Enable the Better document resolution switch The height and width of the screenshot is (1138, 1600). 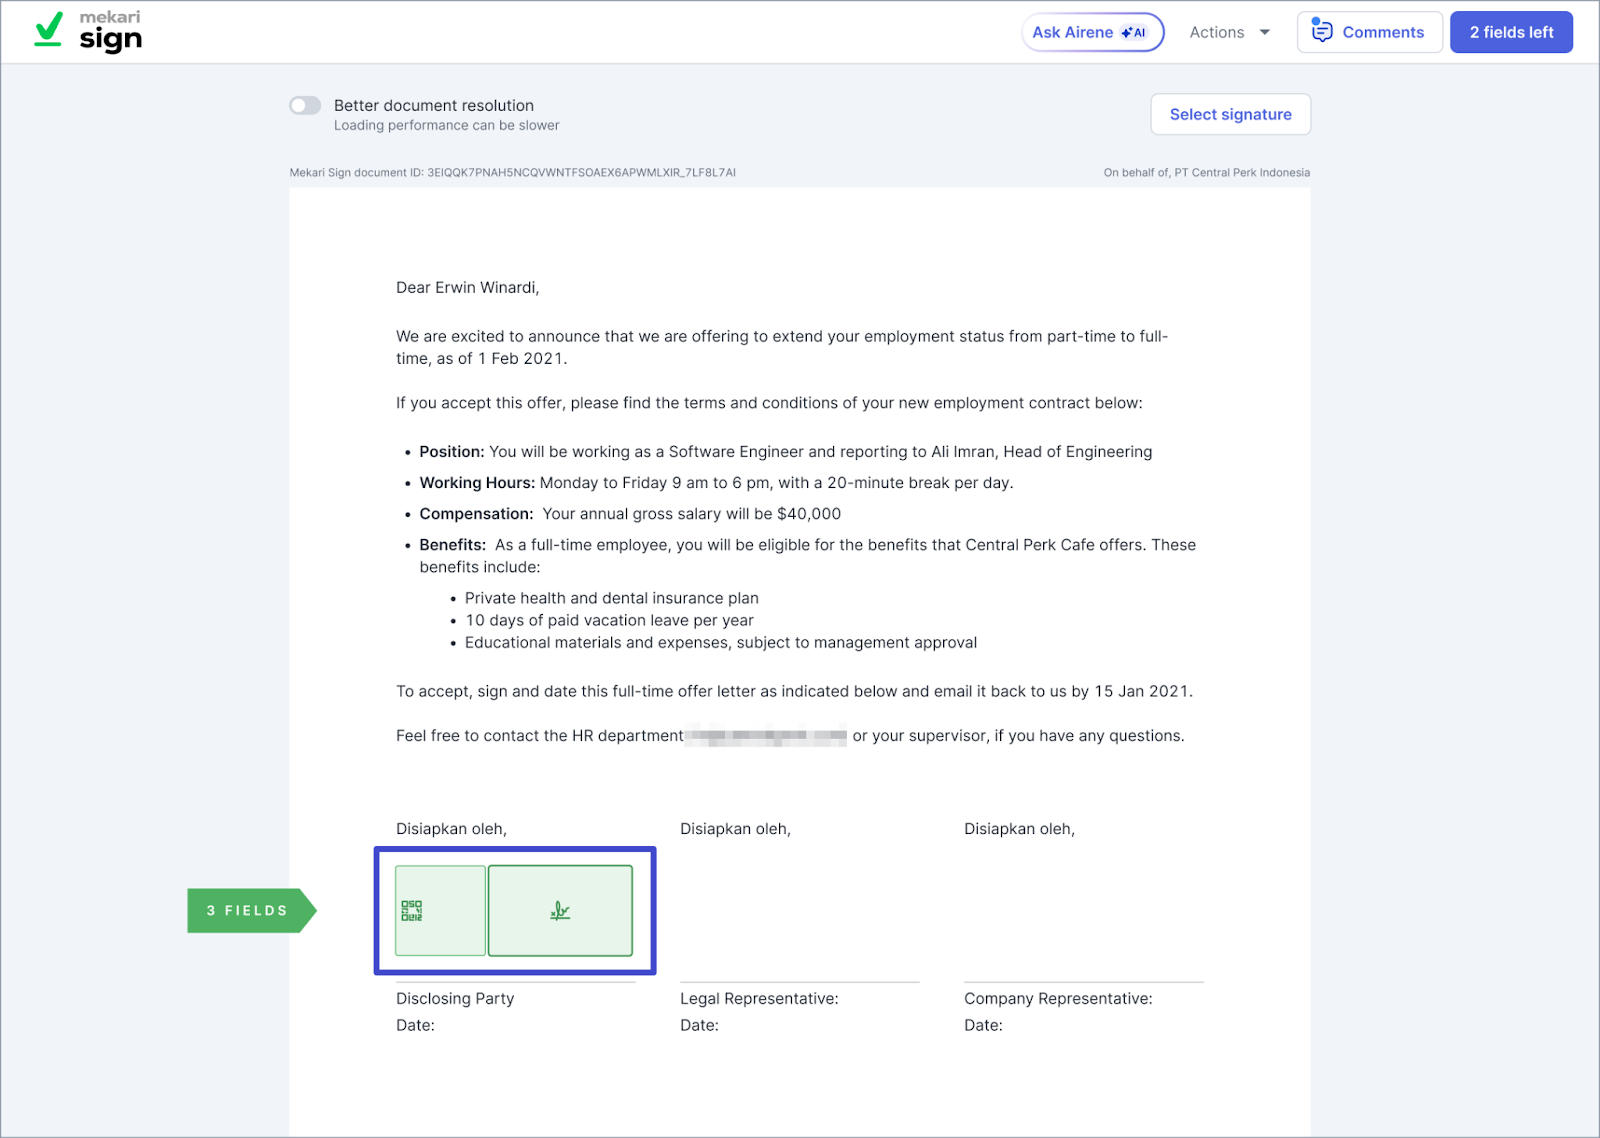(305, 106)
